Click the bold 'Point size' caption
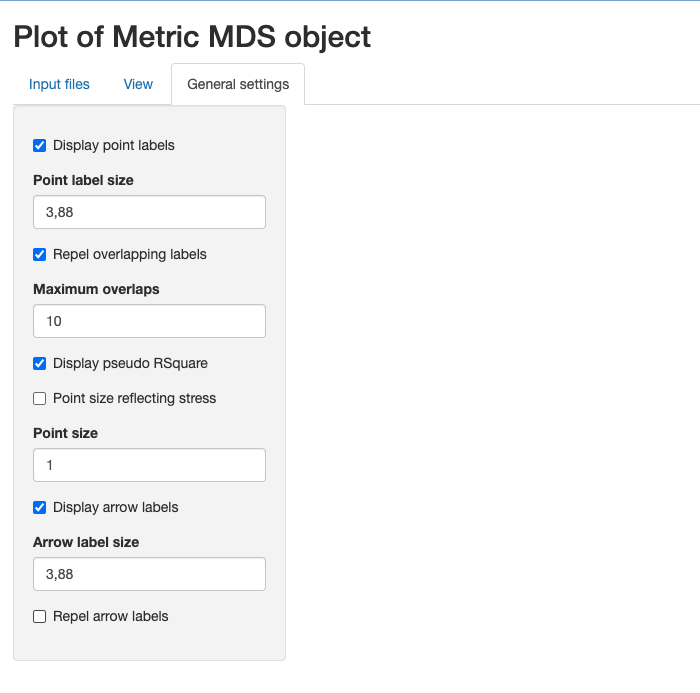This screenshot has width=700, height=693. pos(66,433)
